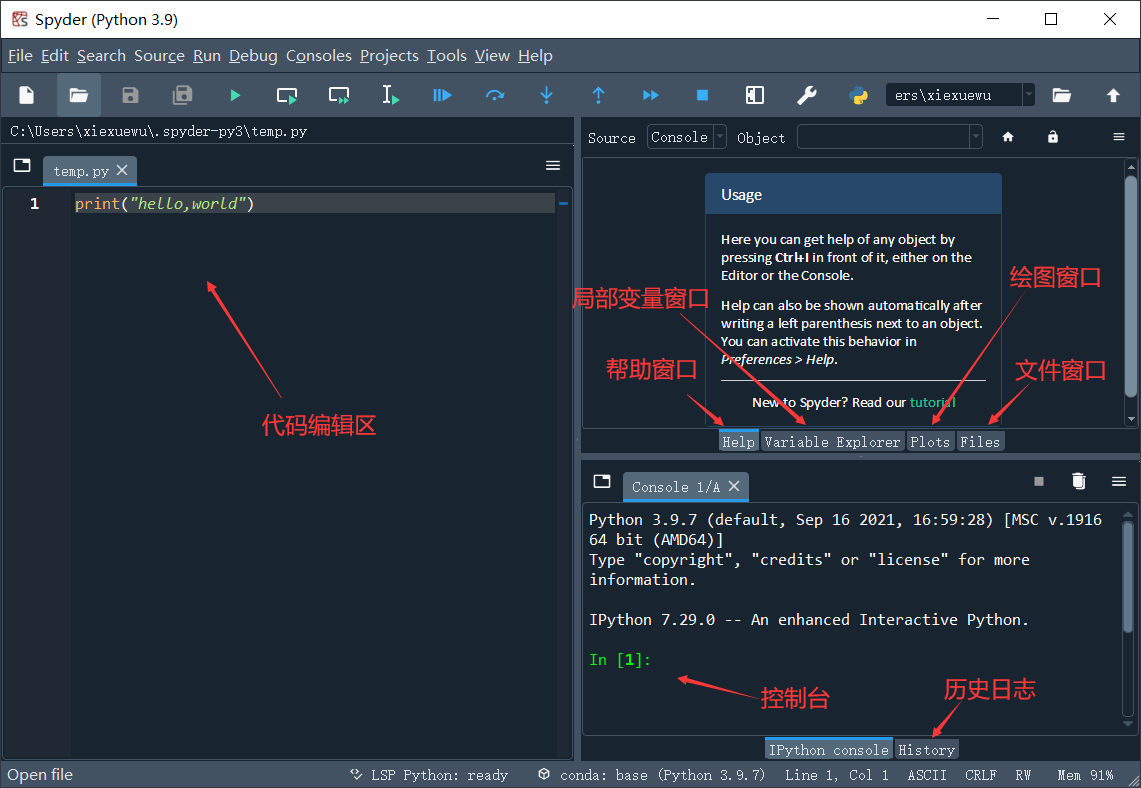The image size is (1141, 788).
Task: Open the Help menu in menu bar
Action: (x=536, y=56)
